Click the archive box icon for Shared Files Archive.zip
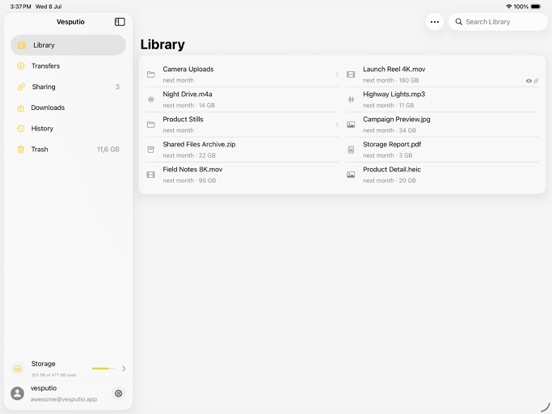 tap(151, 150)
